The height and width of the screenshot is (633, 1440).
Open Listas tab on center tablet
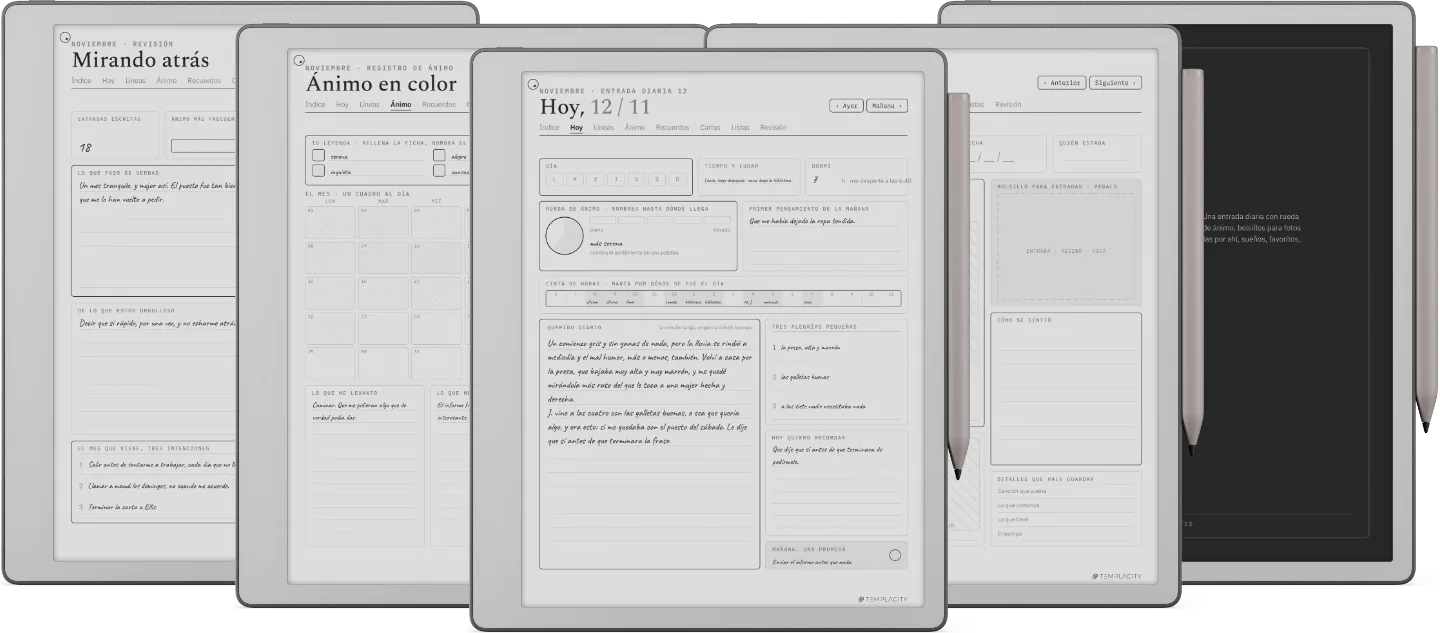tap(740, 128)
